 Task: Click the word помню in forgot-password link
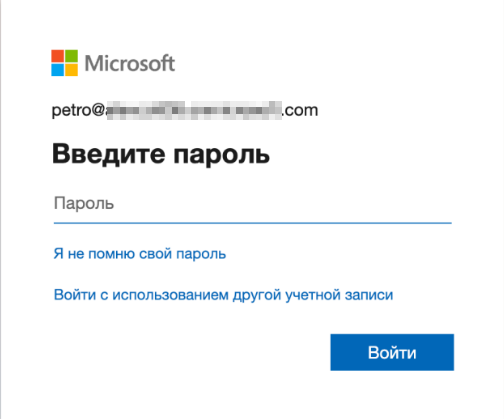(x=111, y=254)
